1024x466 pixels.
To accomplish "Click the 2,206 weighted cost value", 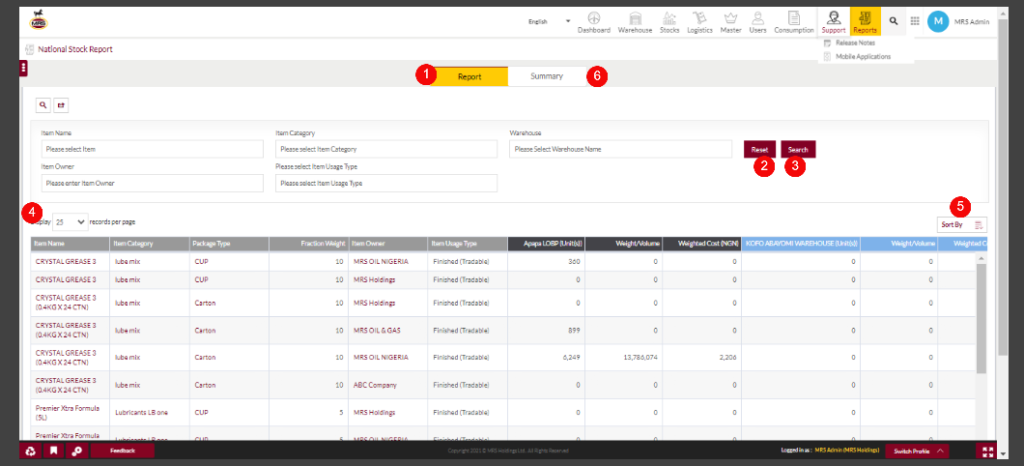I will (729, 358).
